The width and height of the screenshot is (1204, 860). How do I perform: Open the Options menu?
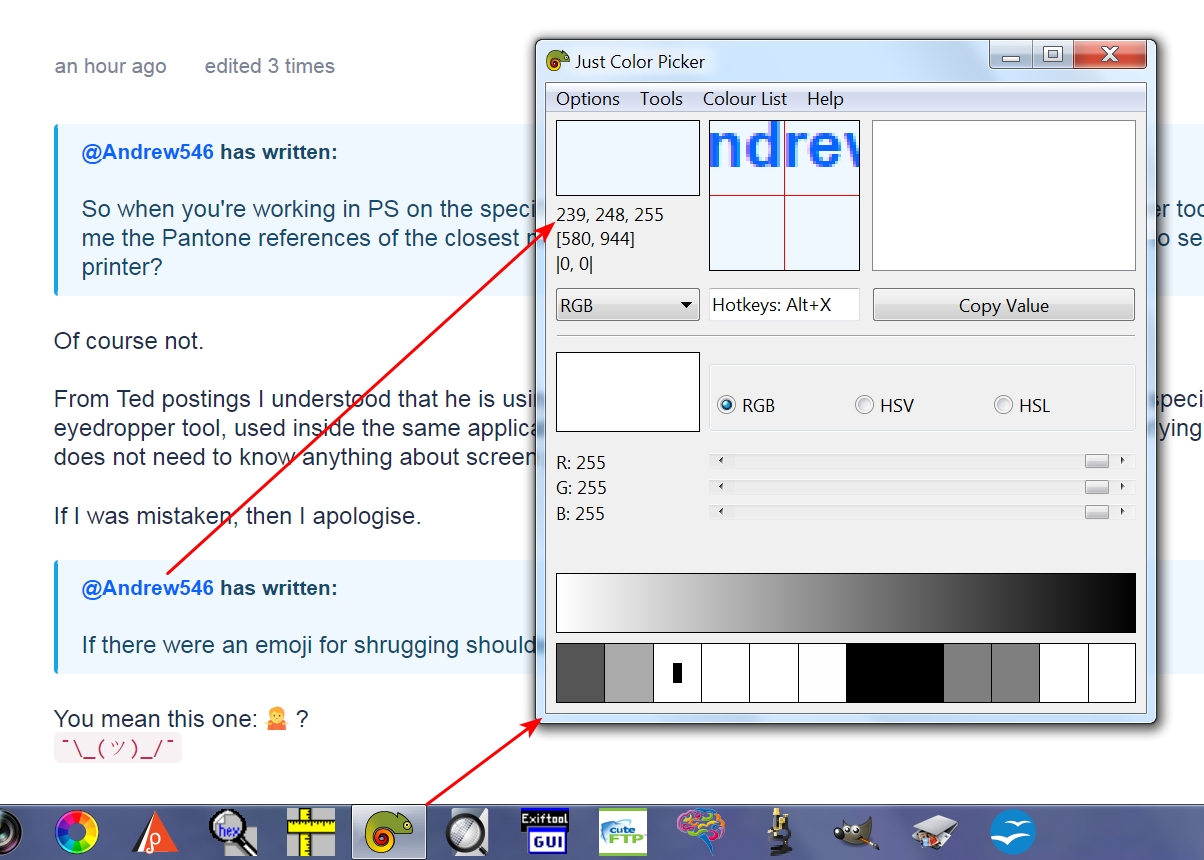588,99
